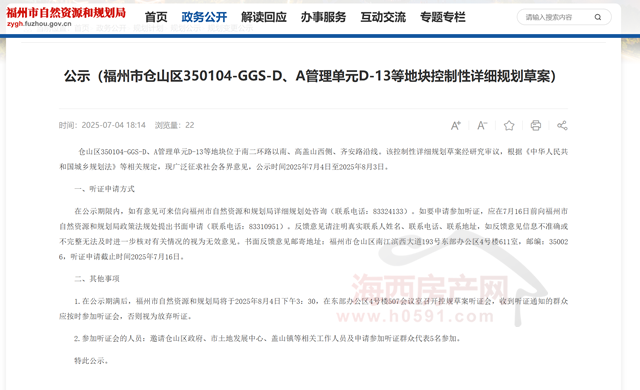Click the heading 一、听证申请方式
Viewport: 640px width, 390px height.
(x=104, y=189)
